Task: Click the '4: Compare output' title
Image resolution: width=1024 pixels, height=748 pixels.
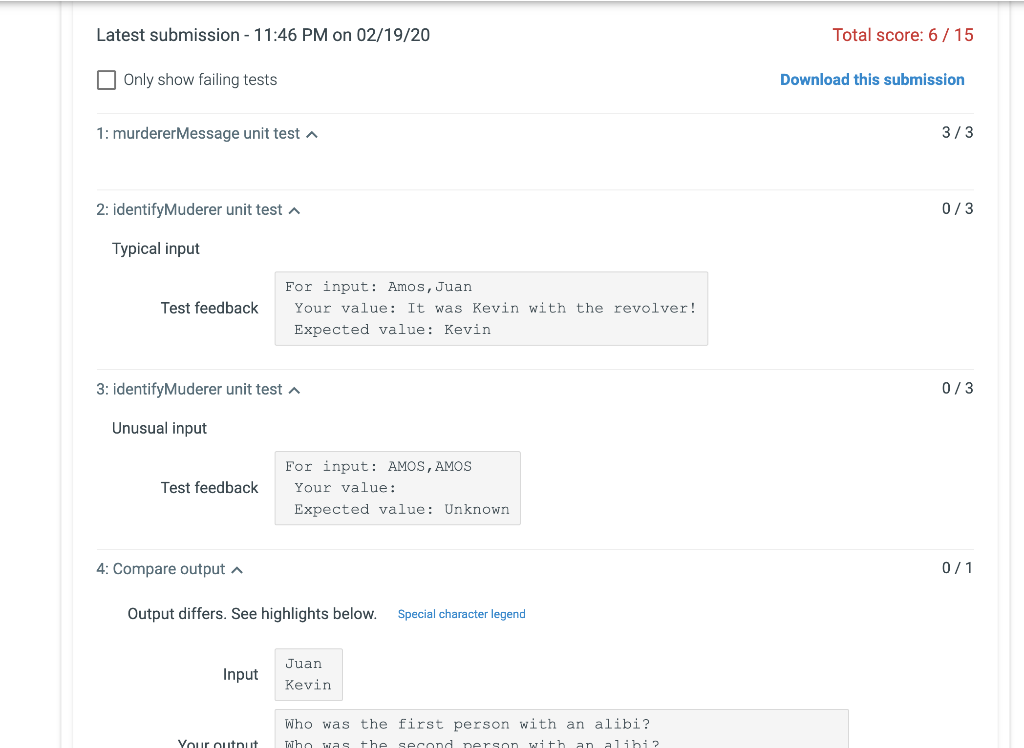Action: point(161,569)
